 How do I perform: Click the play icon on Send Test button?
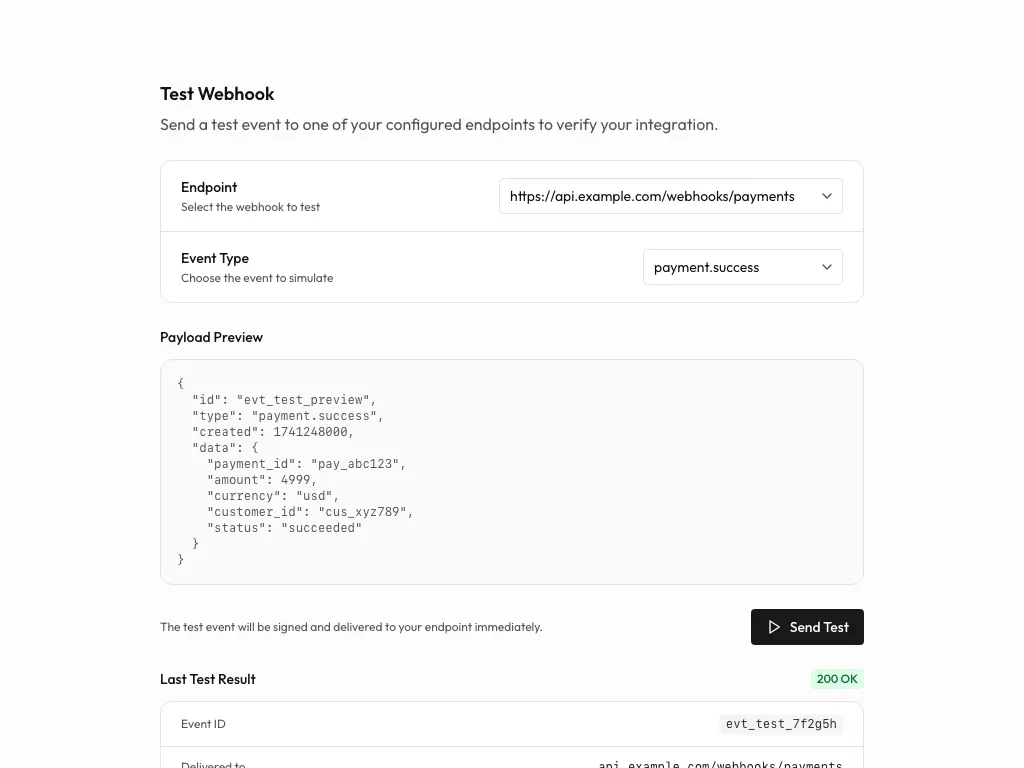(774, 627)
